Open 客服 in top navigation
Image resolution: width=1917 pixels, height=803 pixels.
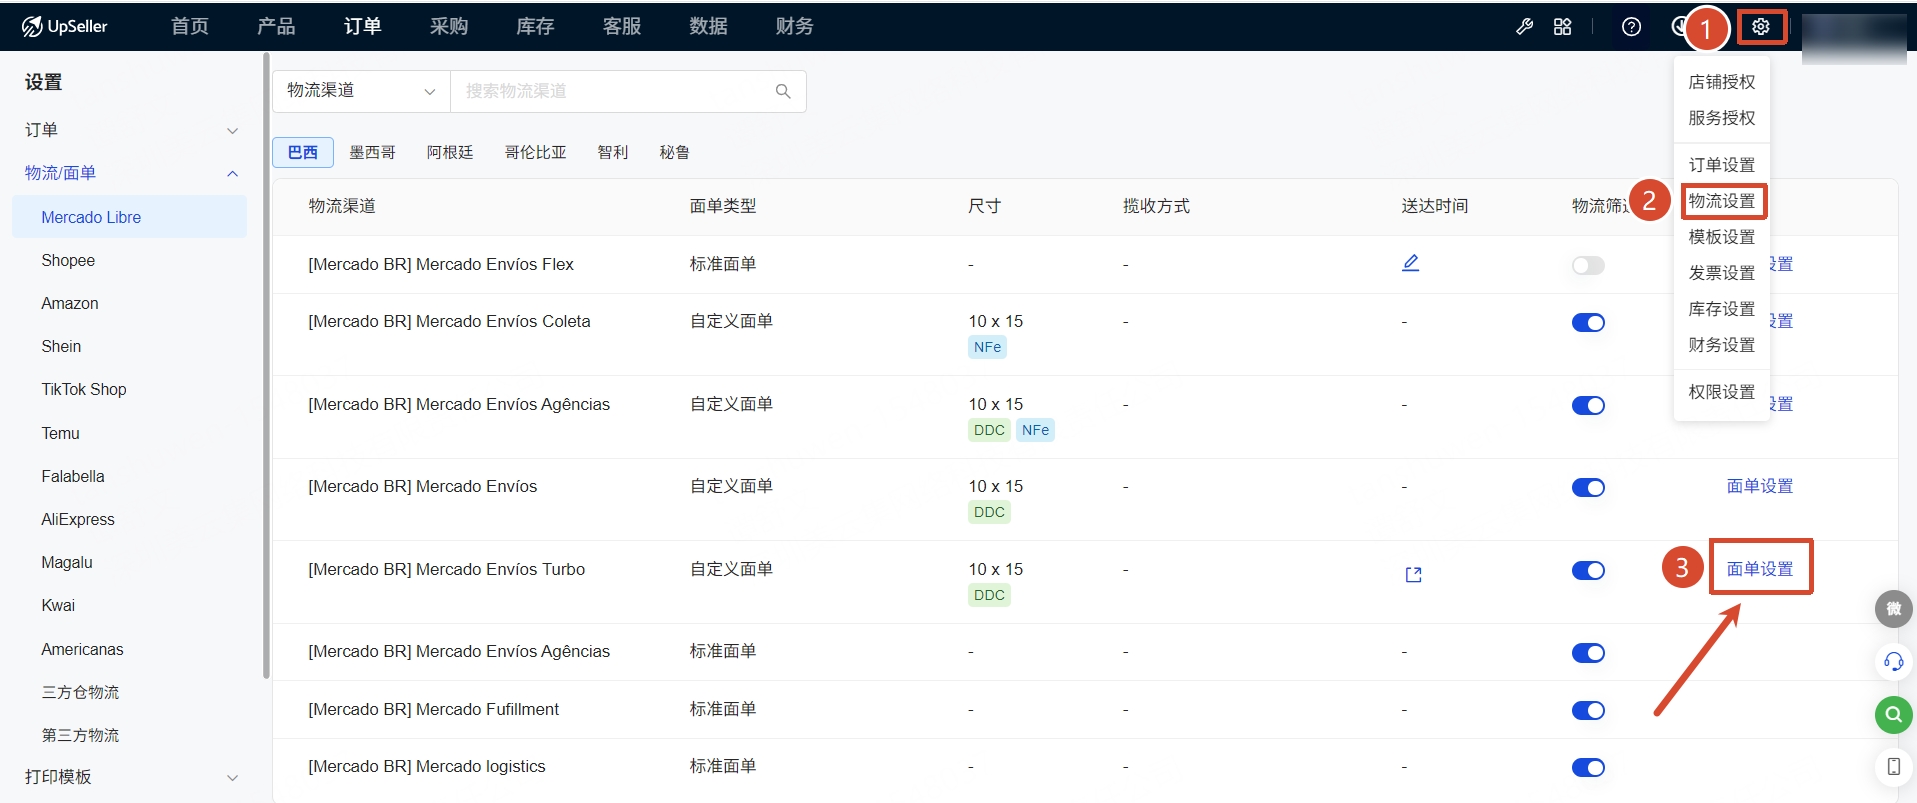(x=622, y=26)
